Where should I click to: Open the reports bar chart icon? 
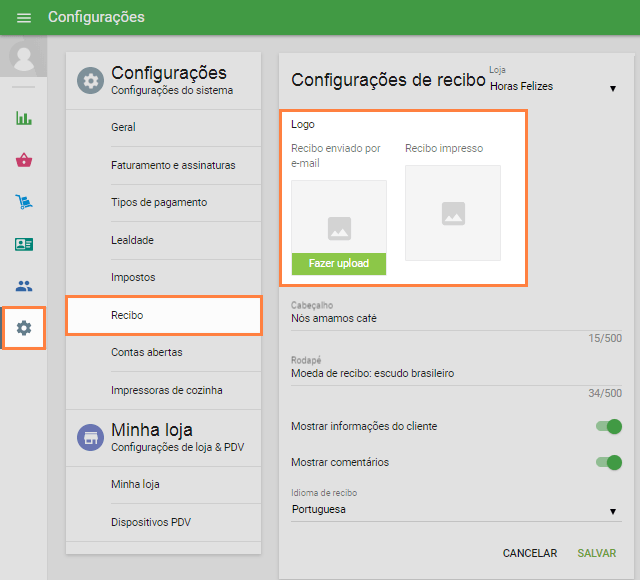24,118
